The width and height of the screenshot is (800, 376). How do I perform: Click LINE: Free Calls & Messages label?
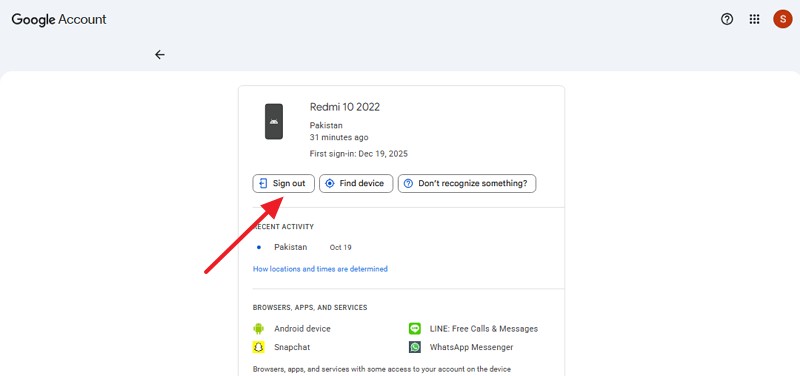pos(484,329)
